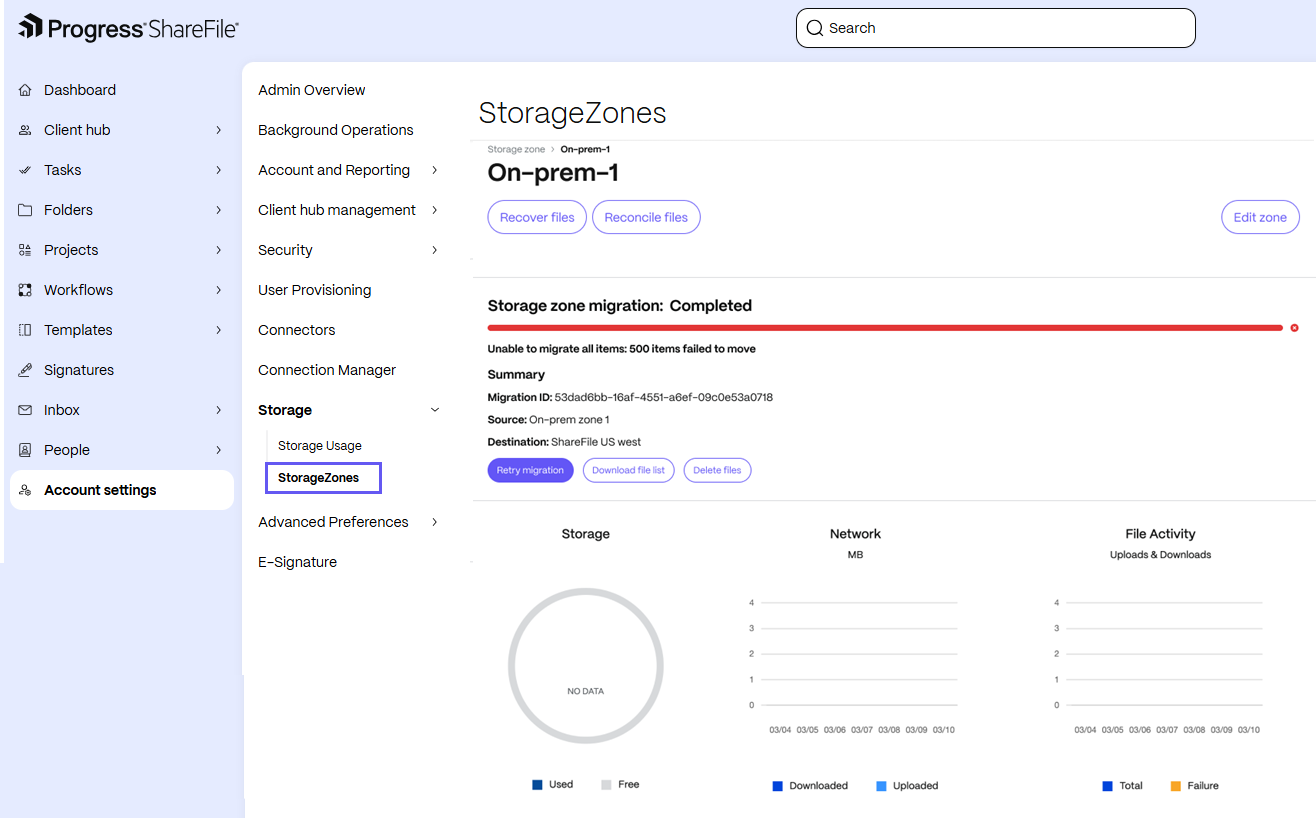Expand the Security menu chevron
Viewport: 1316px width, 818px height.
[x=434, y=250]
